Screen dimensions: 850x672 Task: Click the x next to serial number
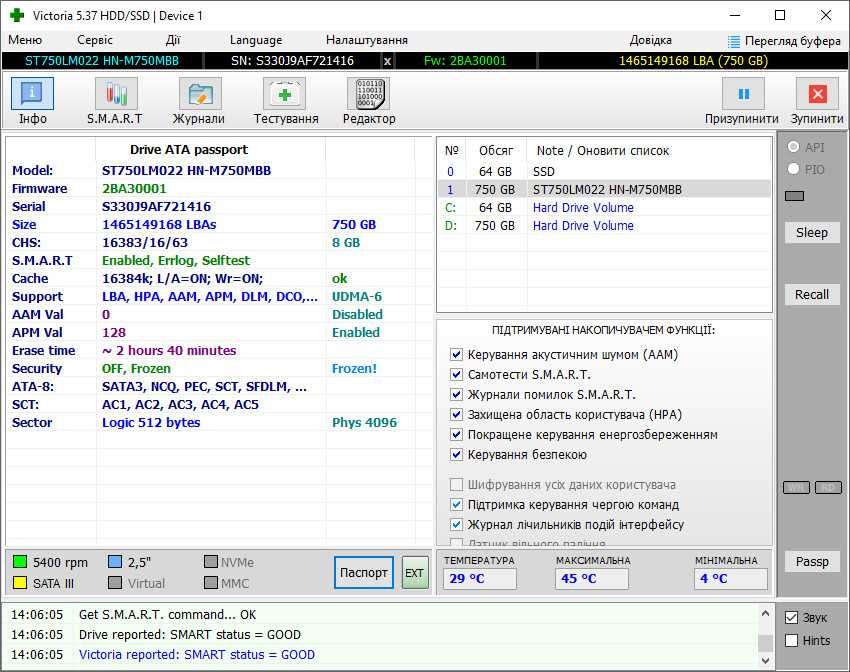[x=387, y=61]
